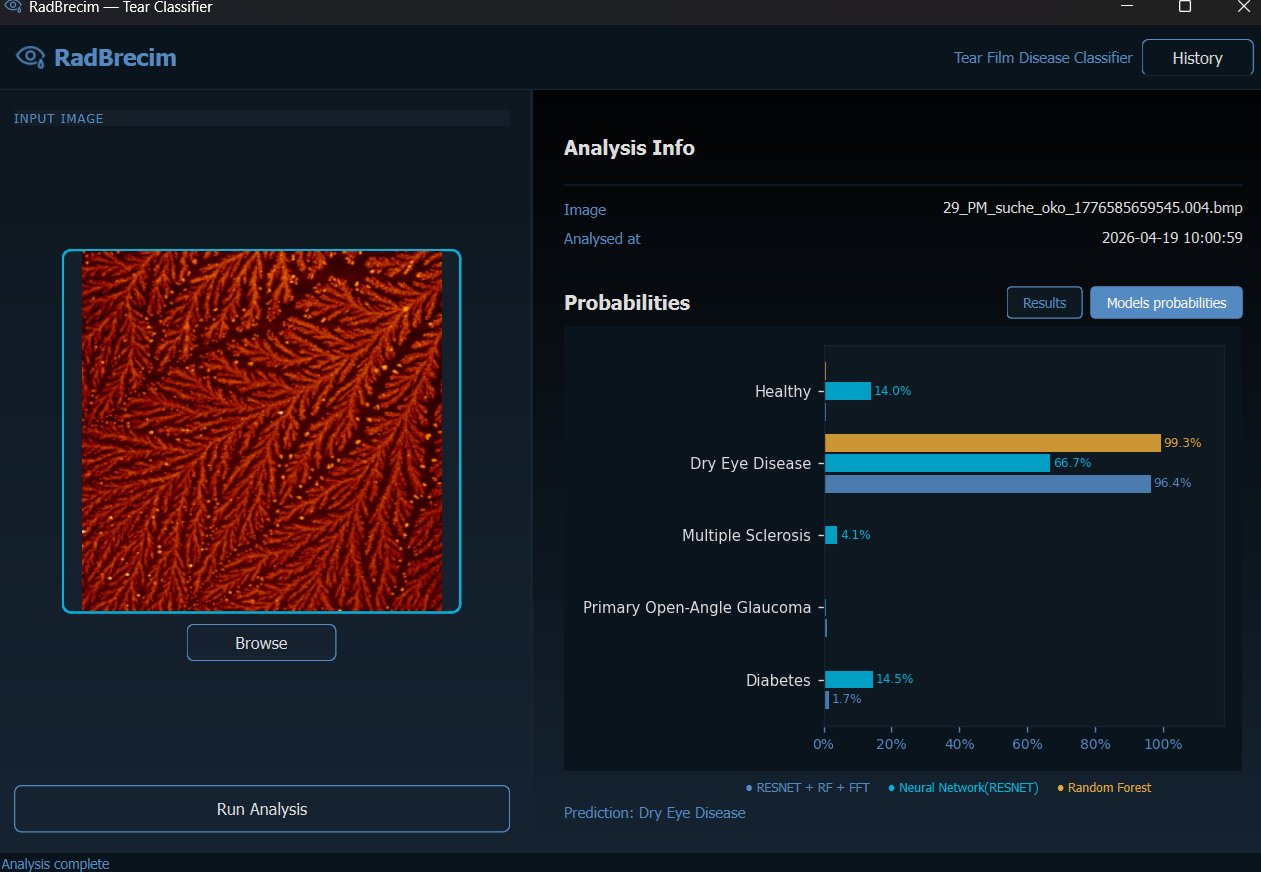This screenshot has width=1261, height=872.
Task: Toggle Random Forest legend entry
Action: [1104, 788]
